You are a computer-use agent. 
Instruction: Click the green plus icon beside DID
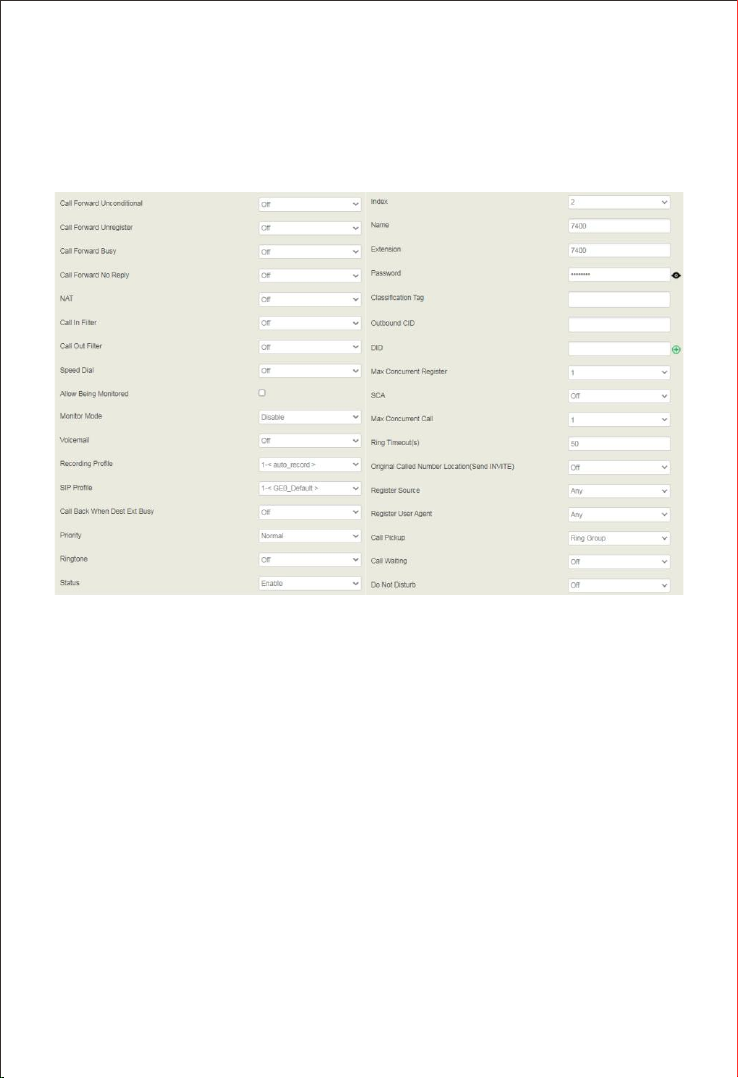tap(676, 349)
